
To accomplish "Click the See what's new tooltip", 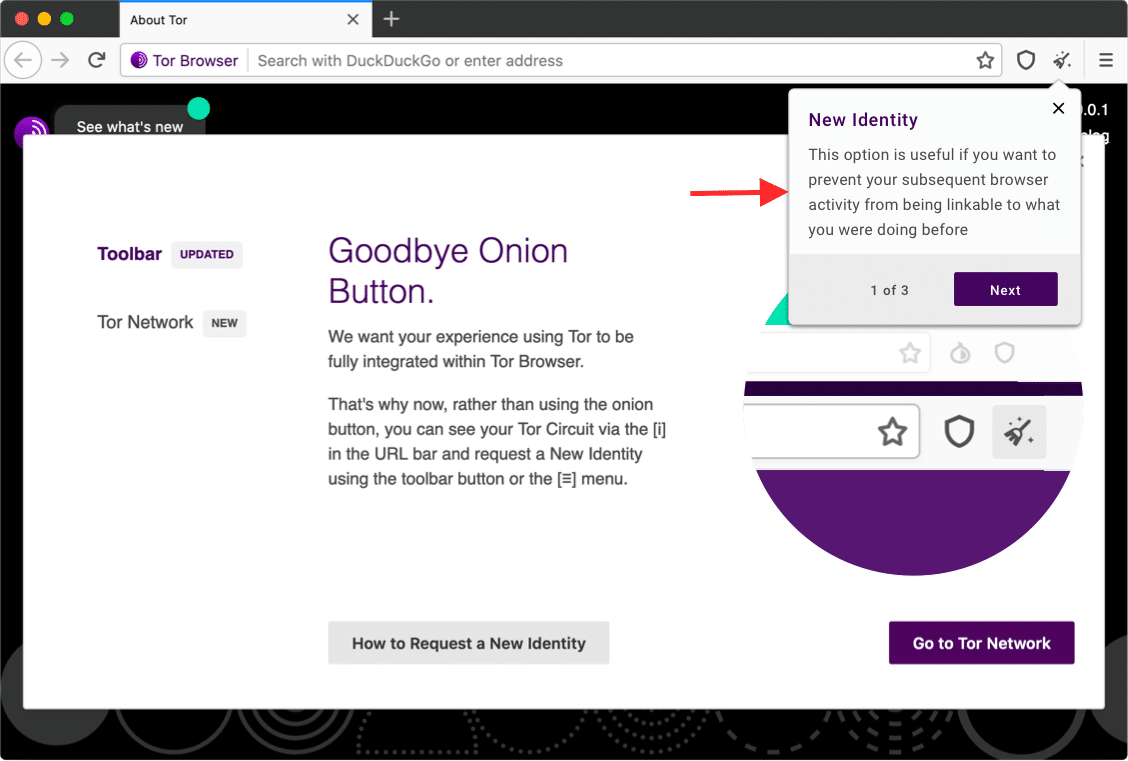I will 129,126.
